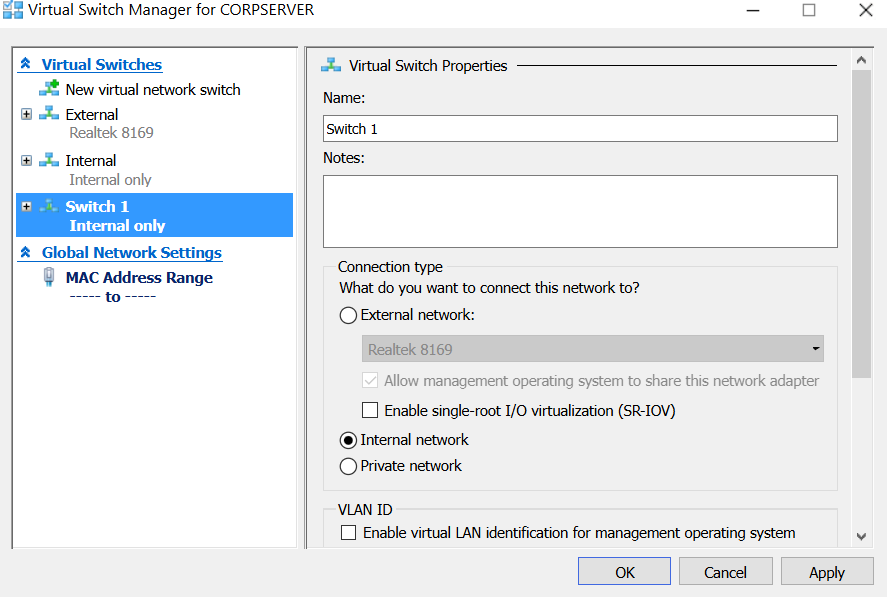
Task: Click the MAC Address Range icon
Action: tap(49, 277)
